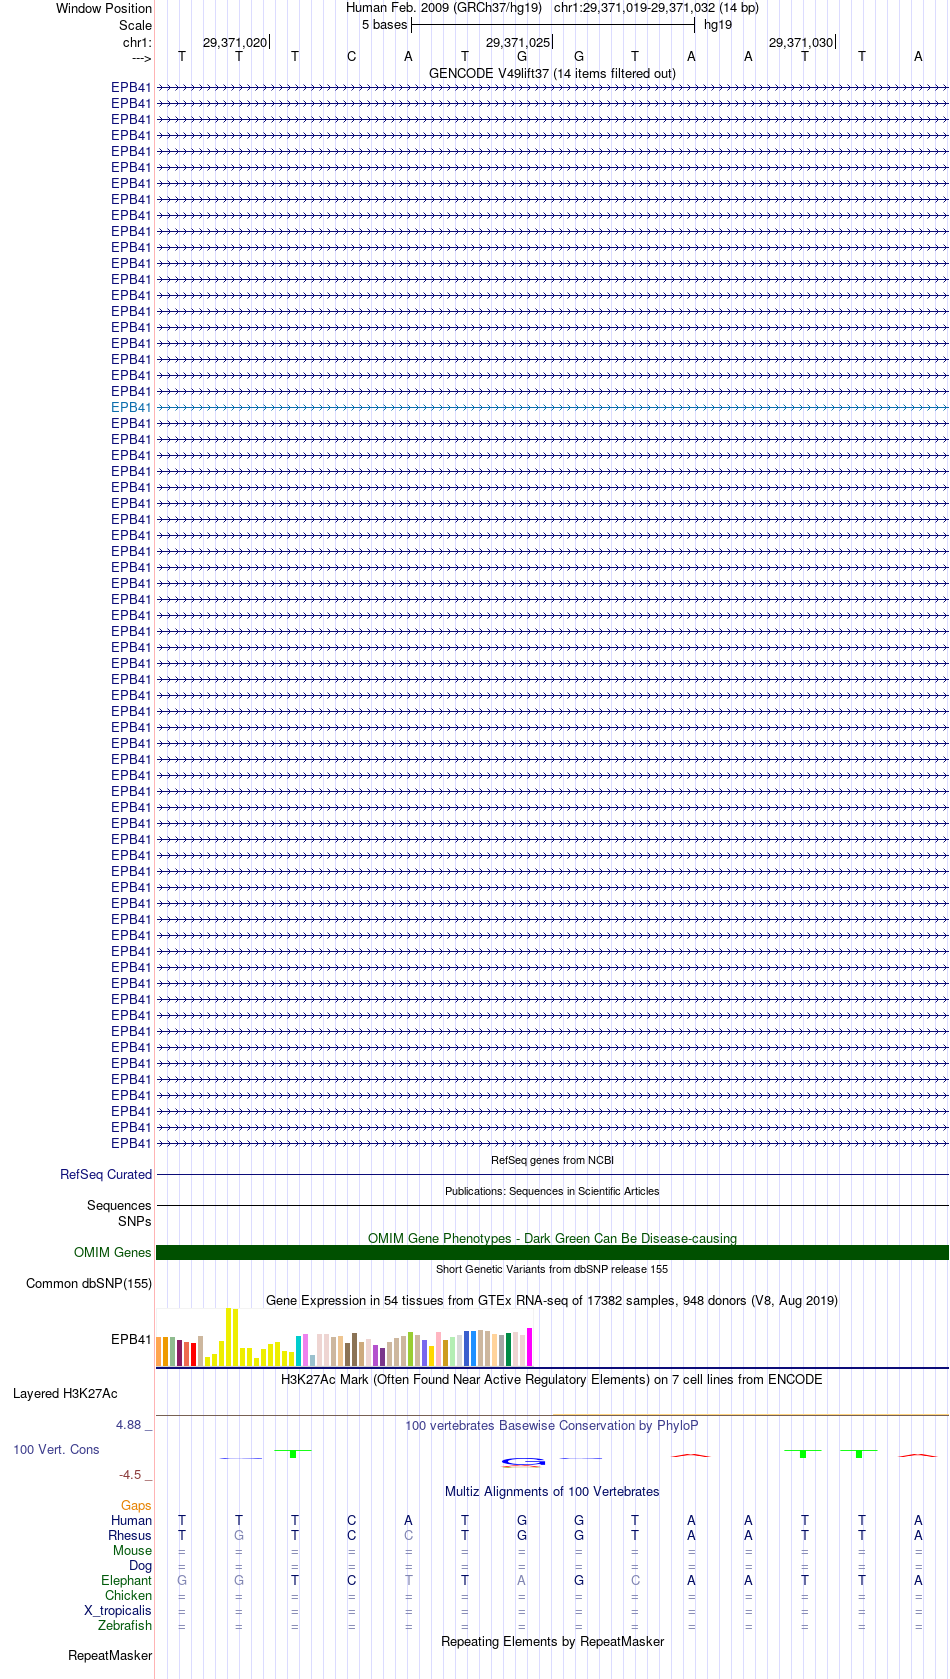
Task: Click the hg19 label beside scale bar
Action: pos(718,25)
